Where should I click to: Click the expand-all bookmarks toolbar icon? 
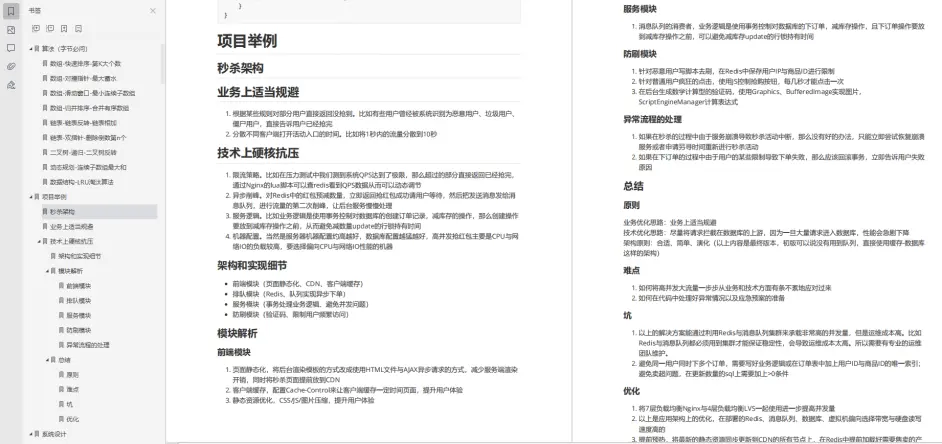click(35, 28)
